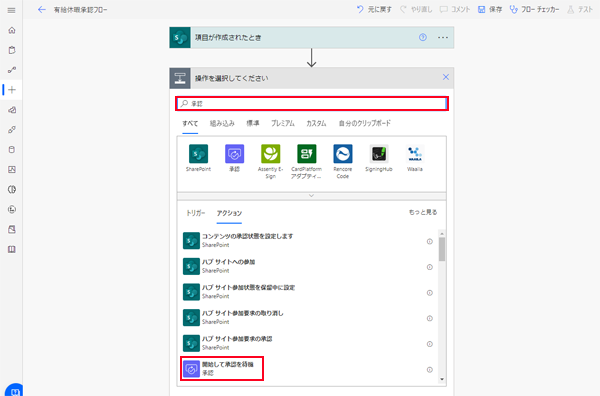Open コメント in the top bar

point(455,10)
